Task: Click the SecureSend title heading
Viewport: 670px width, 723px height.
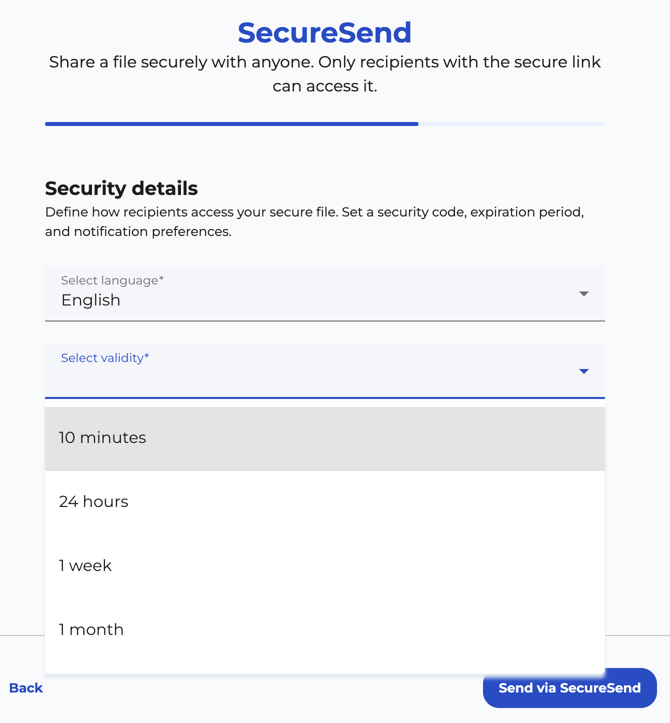Action: (x=325, y=32)
